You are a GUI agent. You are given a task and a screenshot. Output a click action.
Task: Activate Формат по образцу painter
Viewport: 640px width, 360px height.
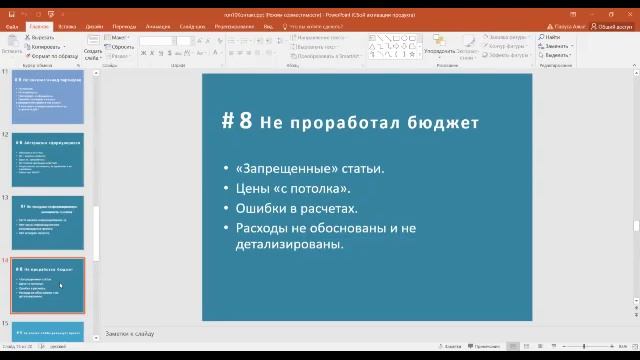(x=52, y=56)
